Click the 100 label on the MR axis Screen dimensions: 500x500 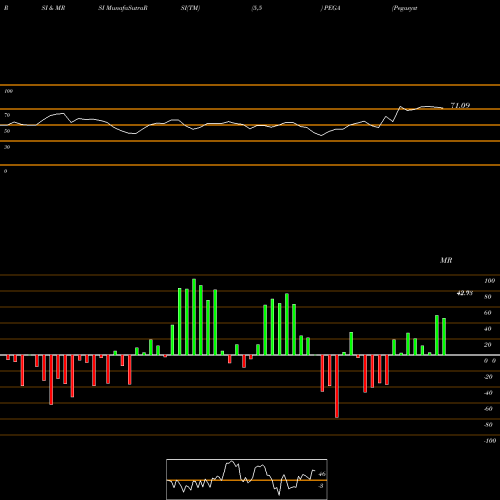point(489,281)
